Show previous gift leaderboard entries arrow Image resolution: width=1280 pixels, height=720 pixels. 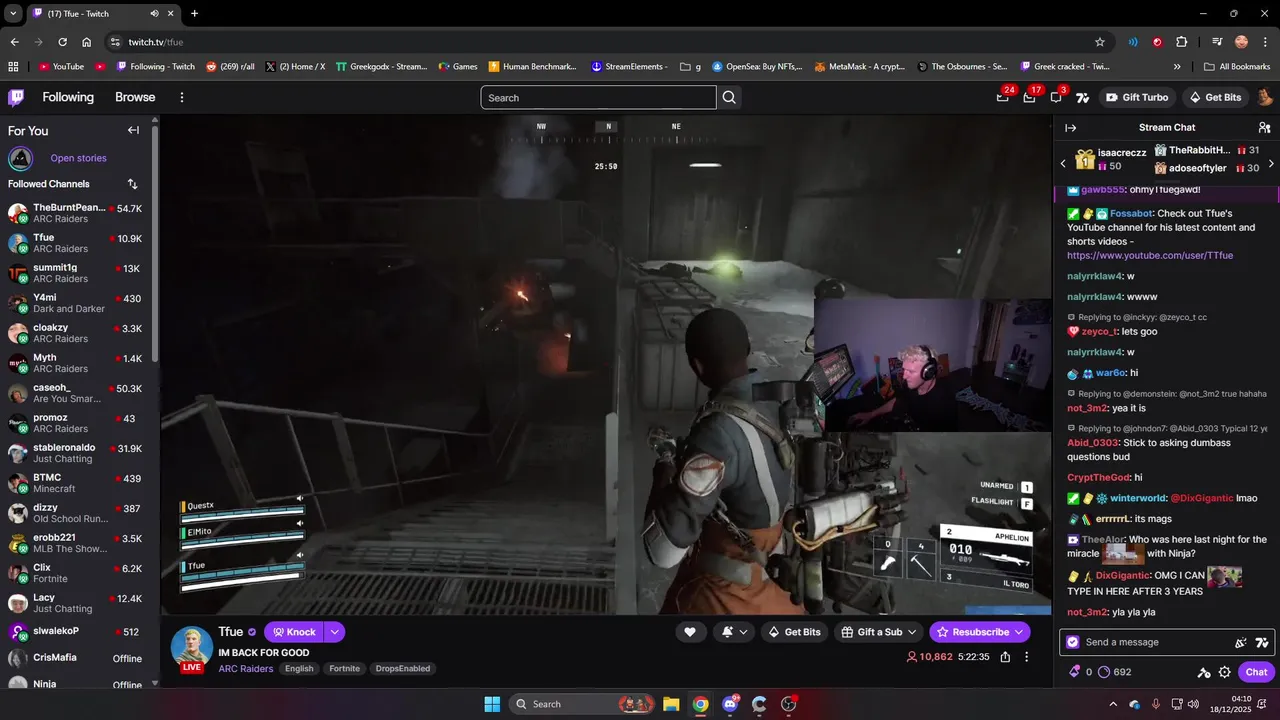[x=1063, y=163]
